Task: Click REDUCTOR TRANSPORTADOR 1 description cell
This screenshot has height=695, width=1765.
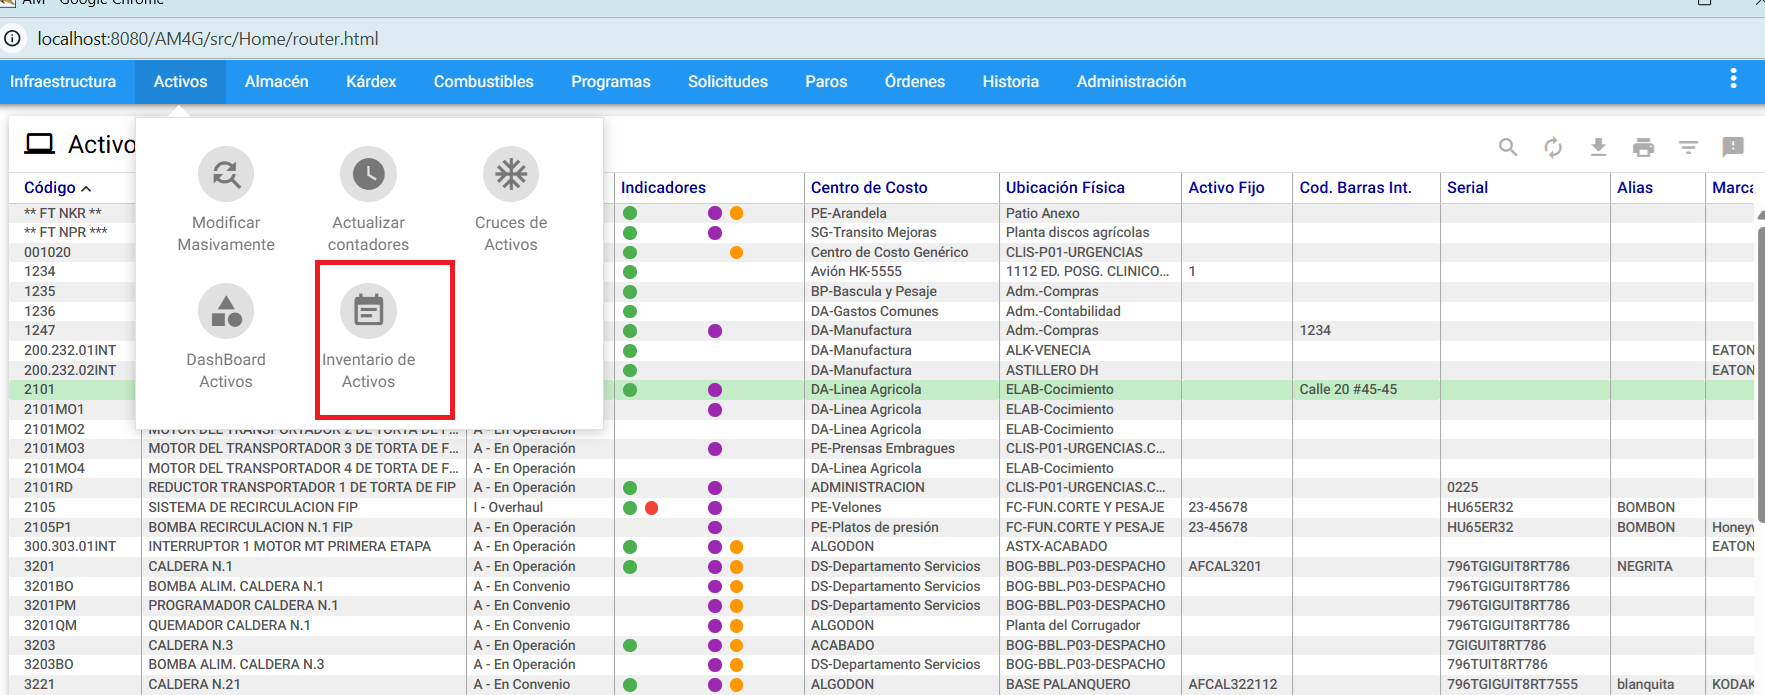Action: [302, 488]
